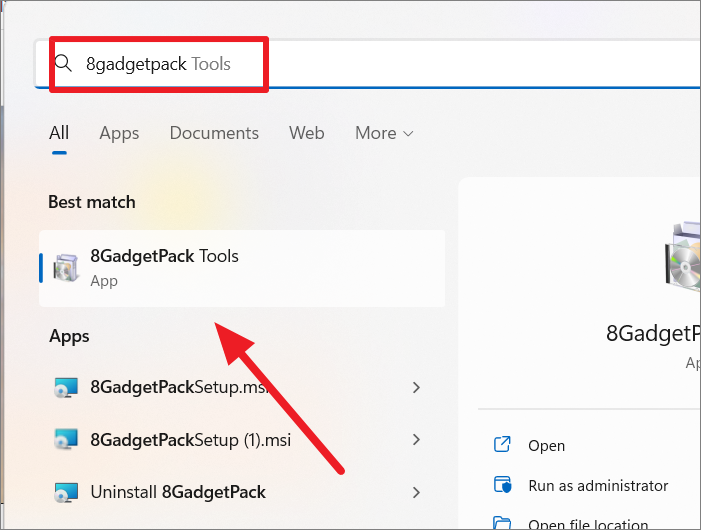
Task: Expand the More filters dropdown
Action: point(384,133)
